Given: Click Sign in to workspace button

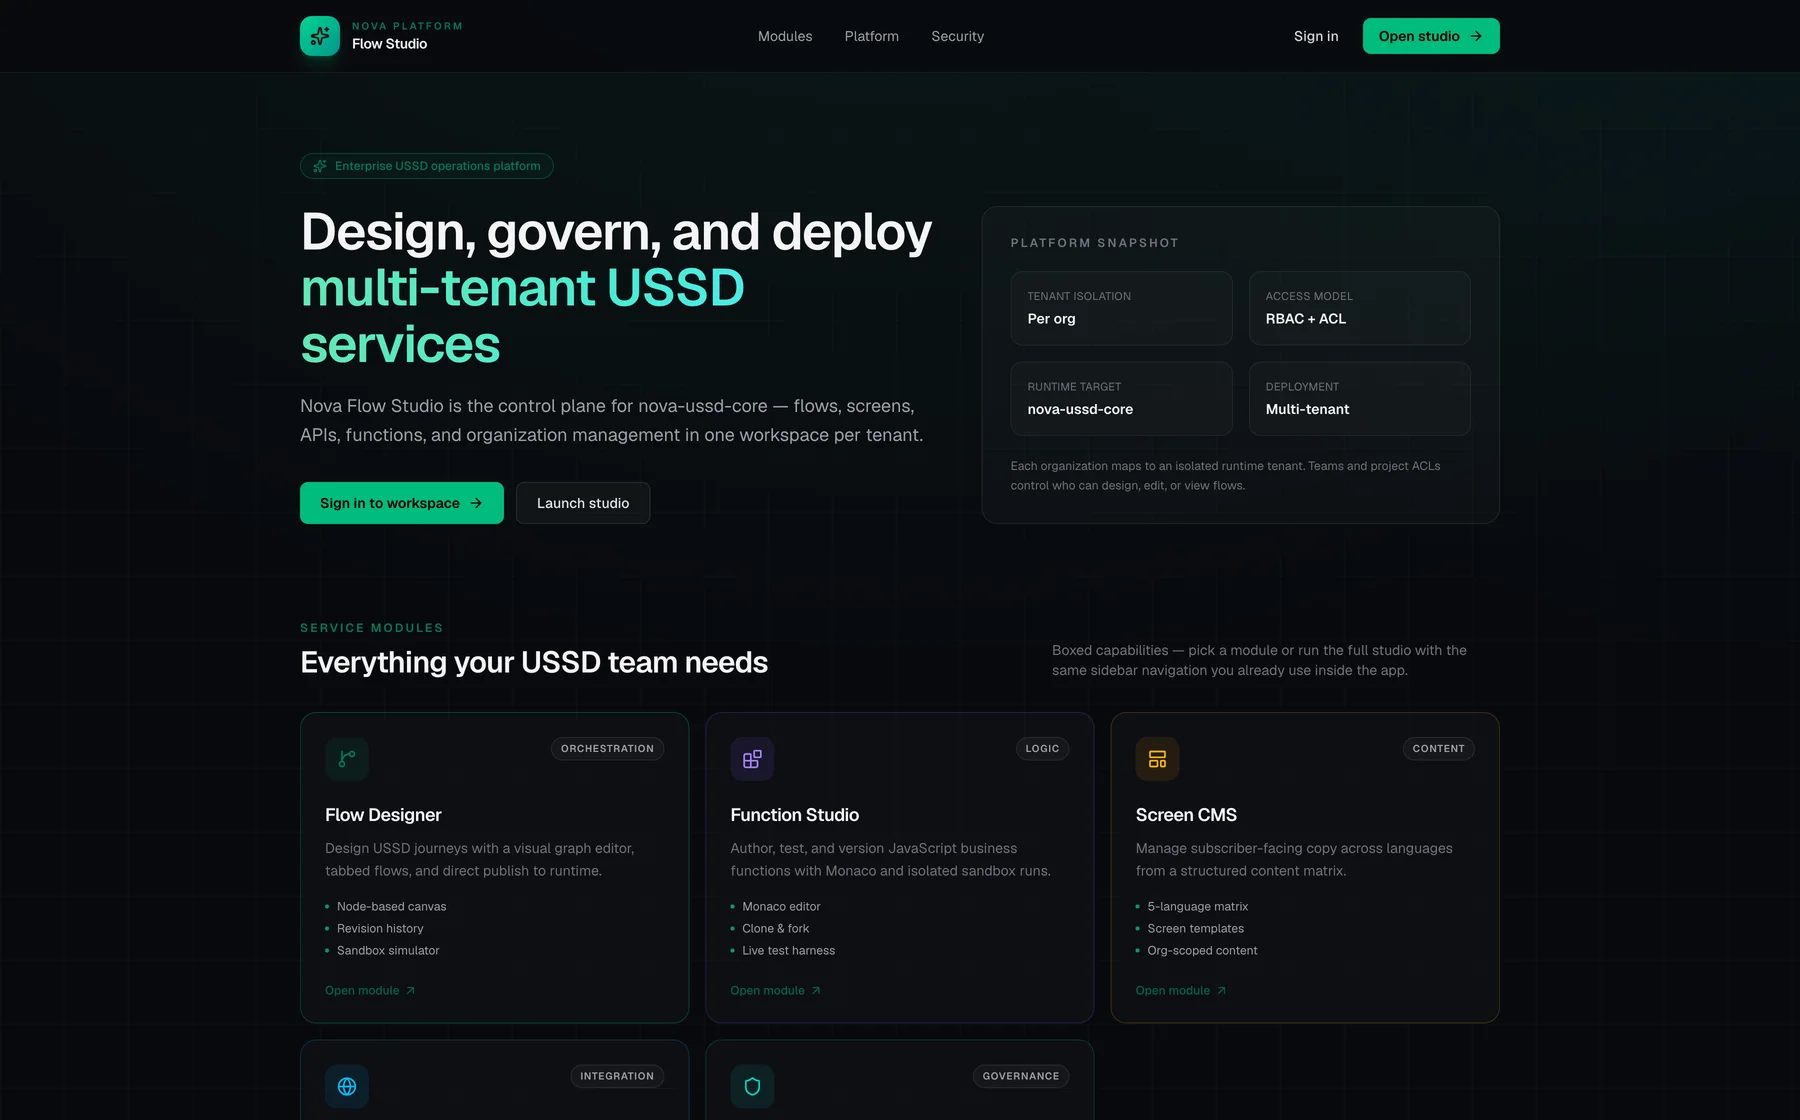Looking at the screenshot, I should tap(402, 503).
